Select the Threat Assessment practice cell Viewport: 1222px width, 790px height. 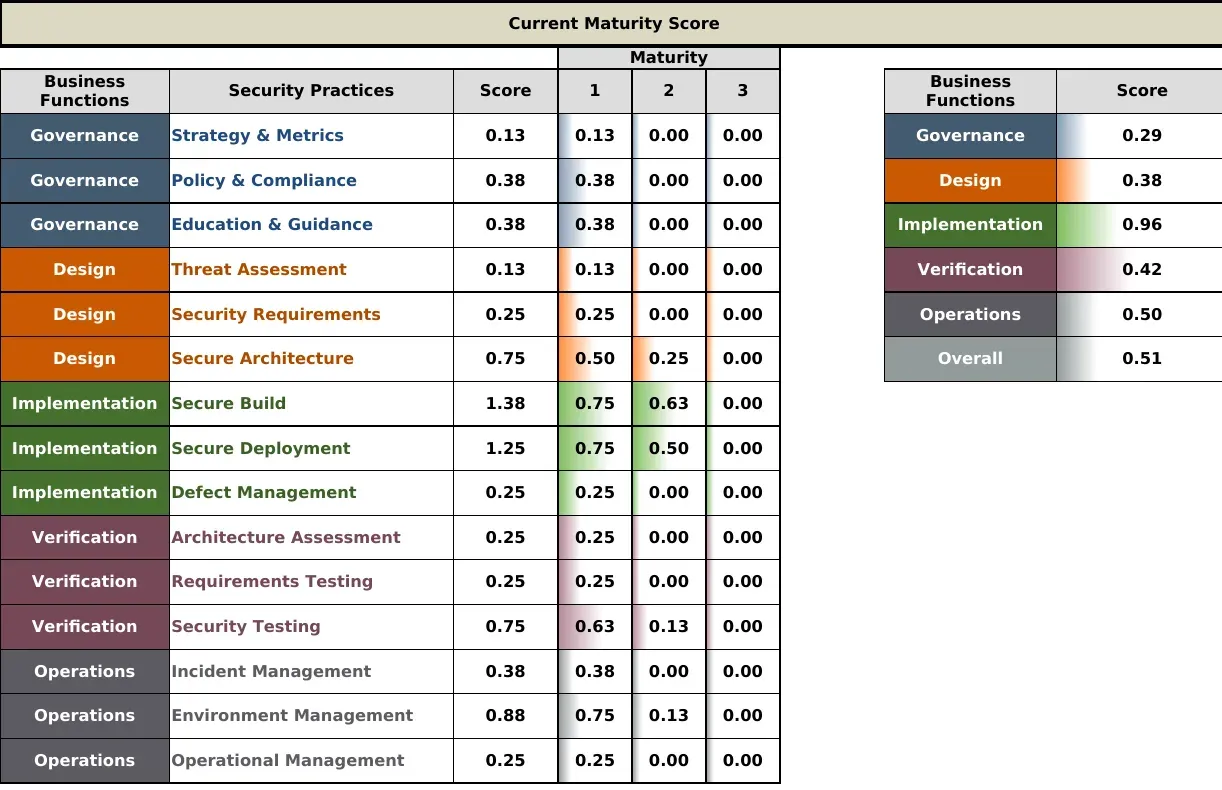[311, 270]
